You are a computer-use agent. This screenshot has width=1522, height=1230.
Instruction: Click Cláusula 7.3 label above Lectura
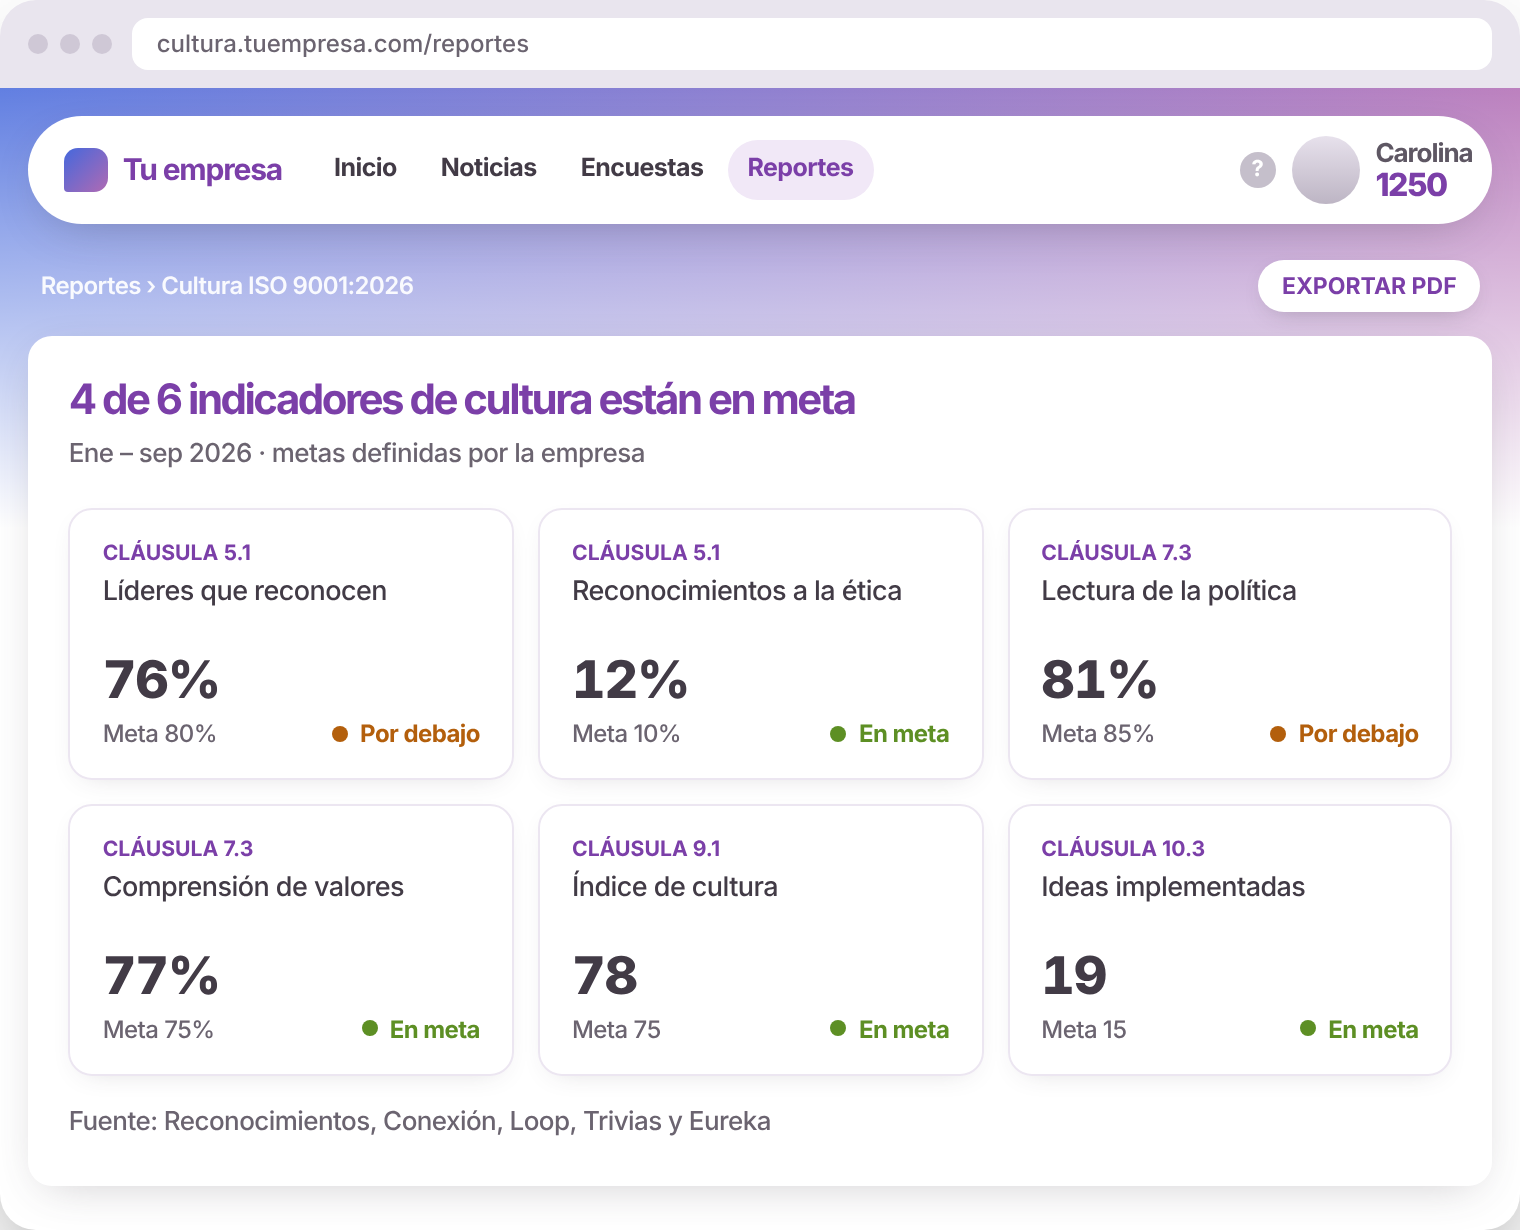[1116, 552]
